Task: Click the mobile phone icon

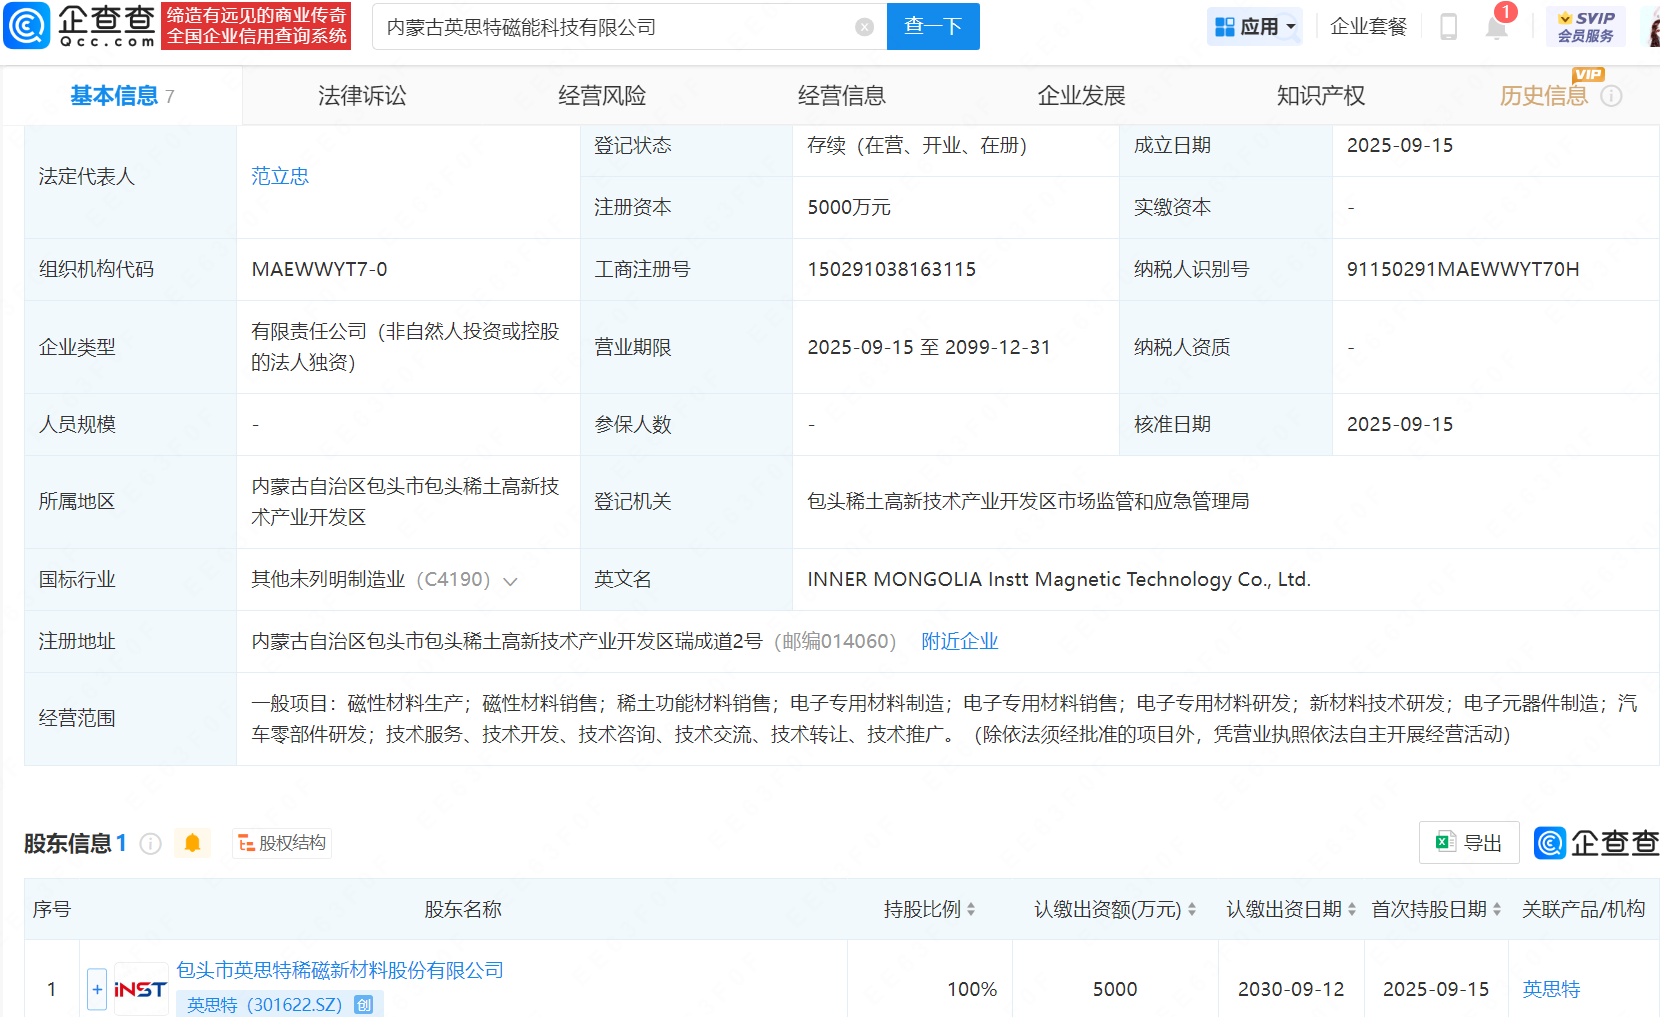Action: 1448,27
